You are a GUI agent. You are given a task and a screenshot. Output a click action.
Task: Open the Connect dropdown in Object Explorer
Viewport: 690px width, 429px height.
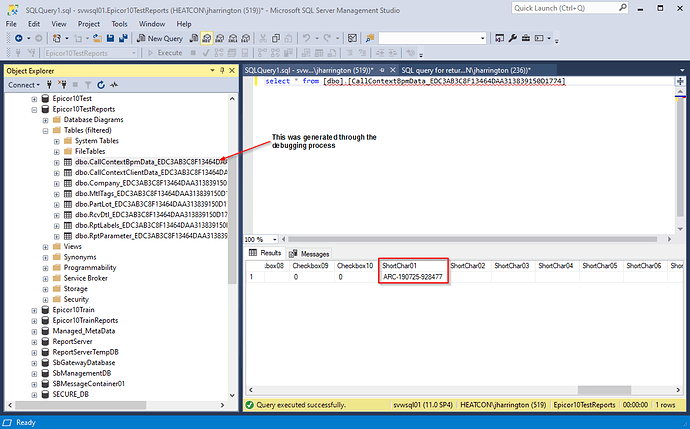point(24,85)
